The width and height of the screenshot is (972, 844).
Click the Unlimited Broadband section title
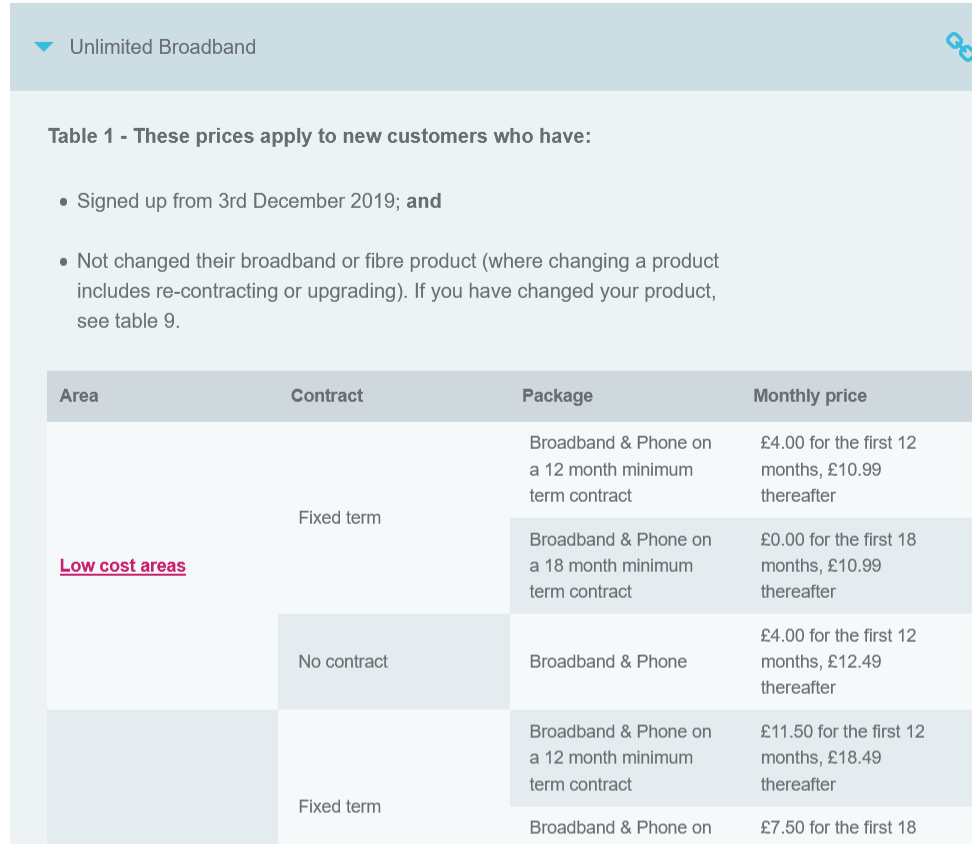[162, 47]
